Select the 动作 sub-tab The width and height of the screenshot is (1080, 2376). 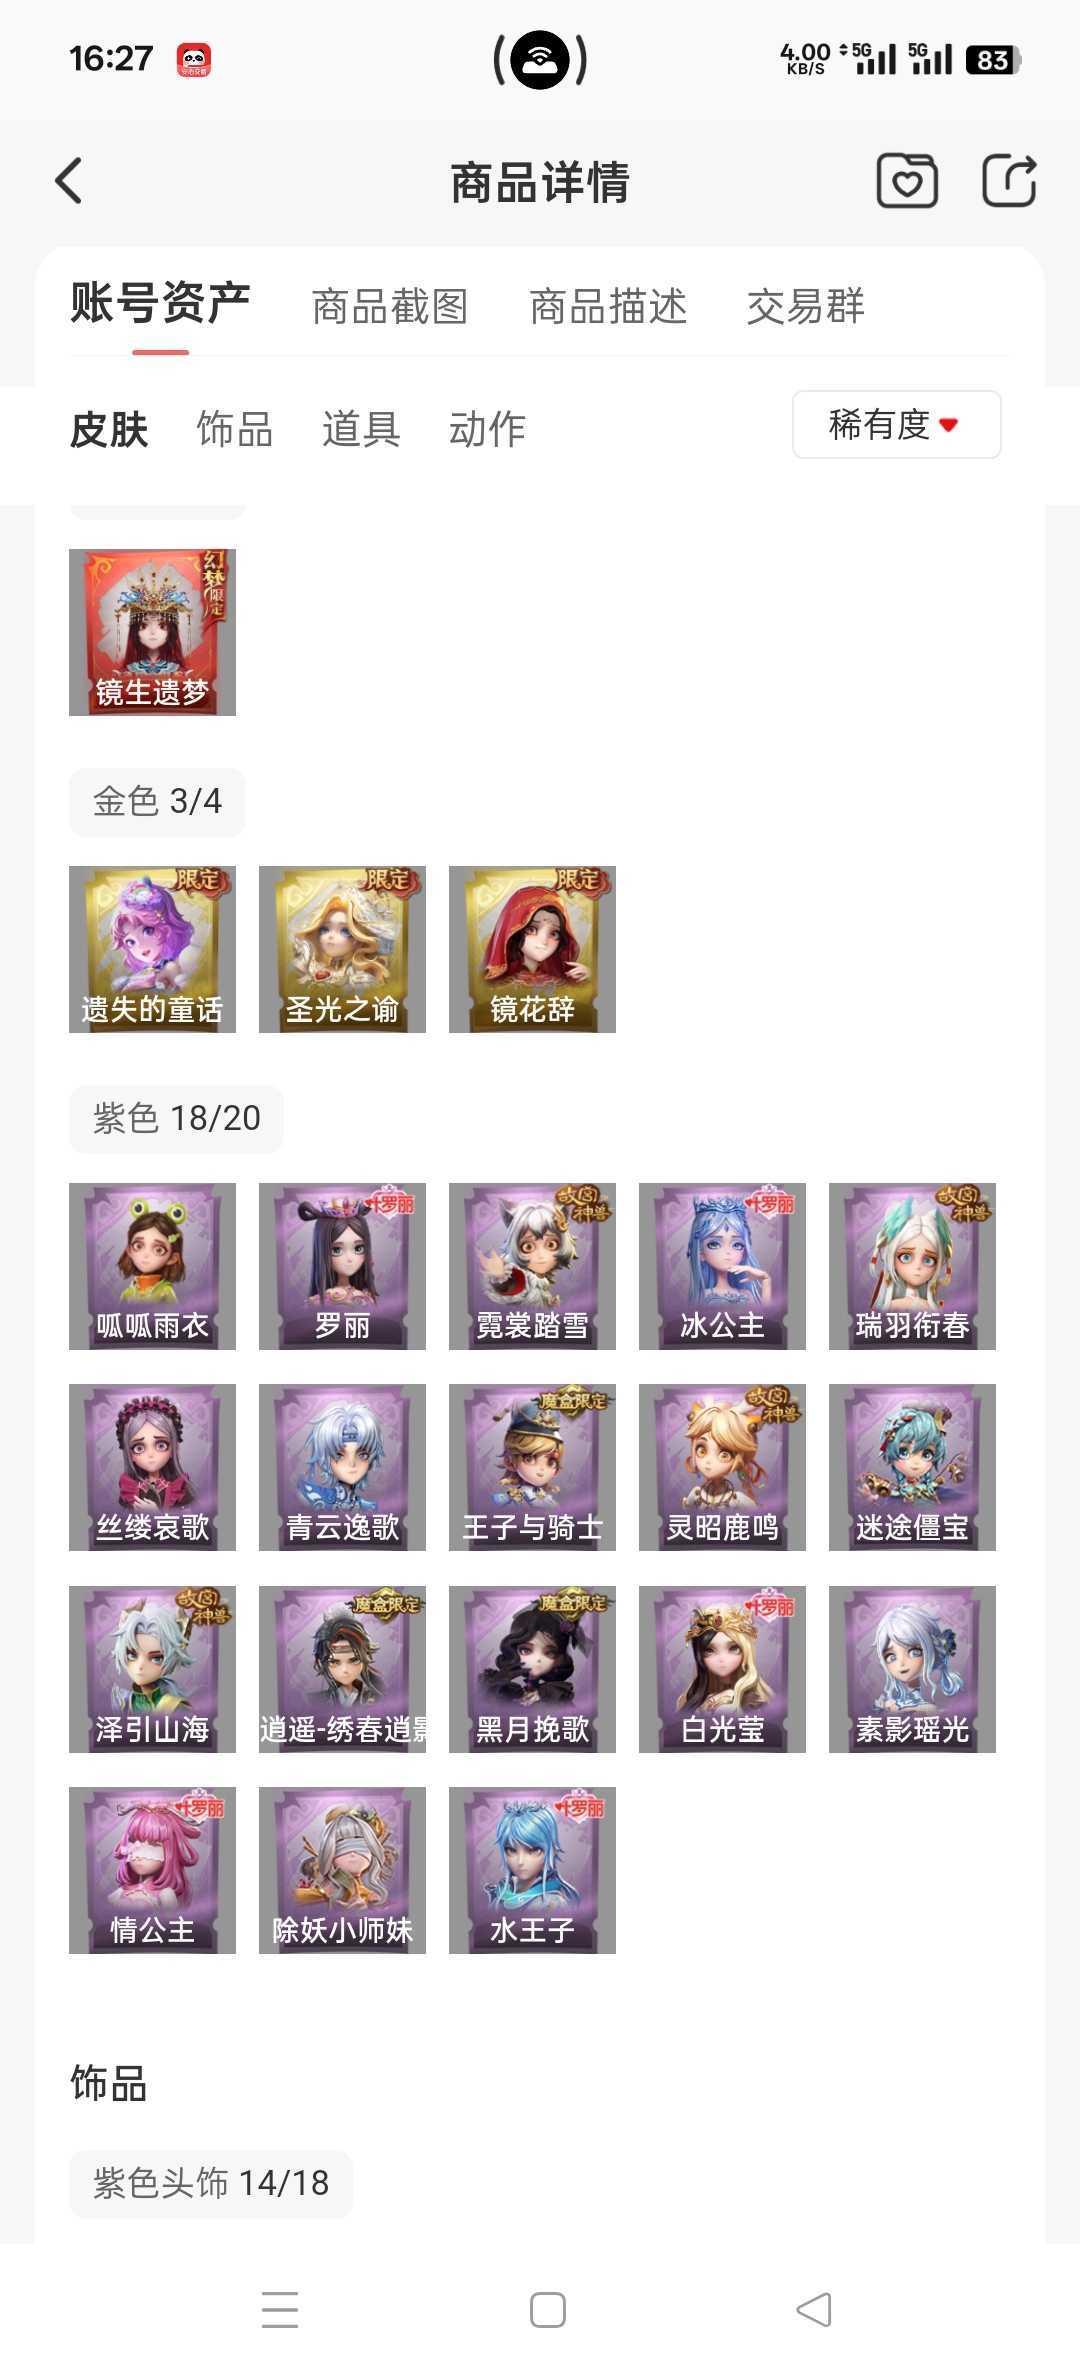click(487, 429)
